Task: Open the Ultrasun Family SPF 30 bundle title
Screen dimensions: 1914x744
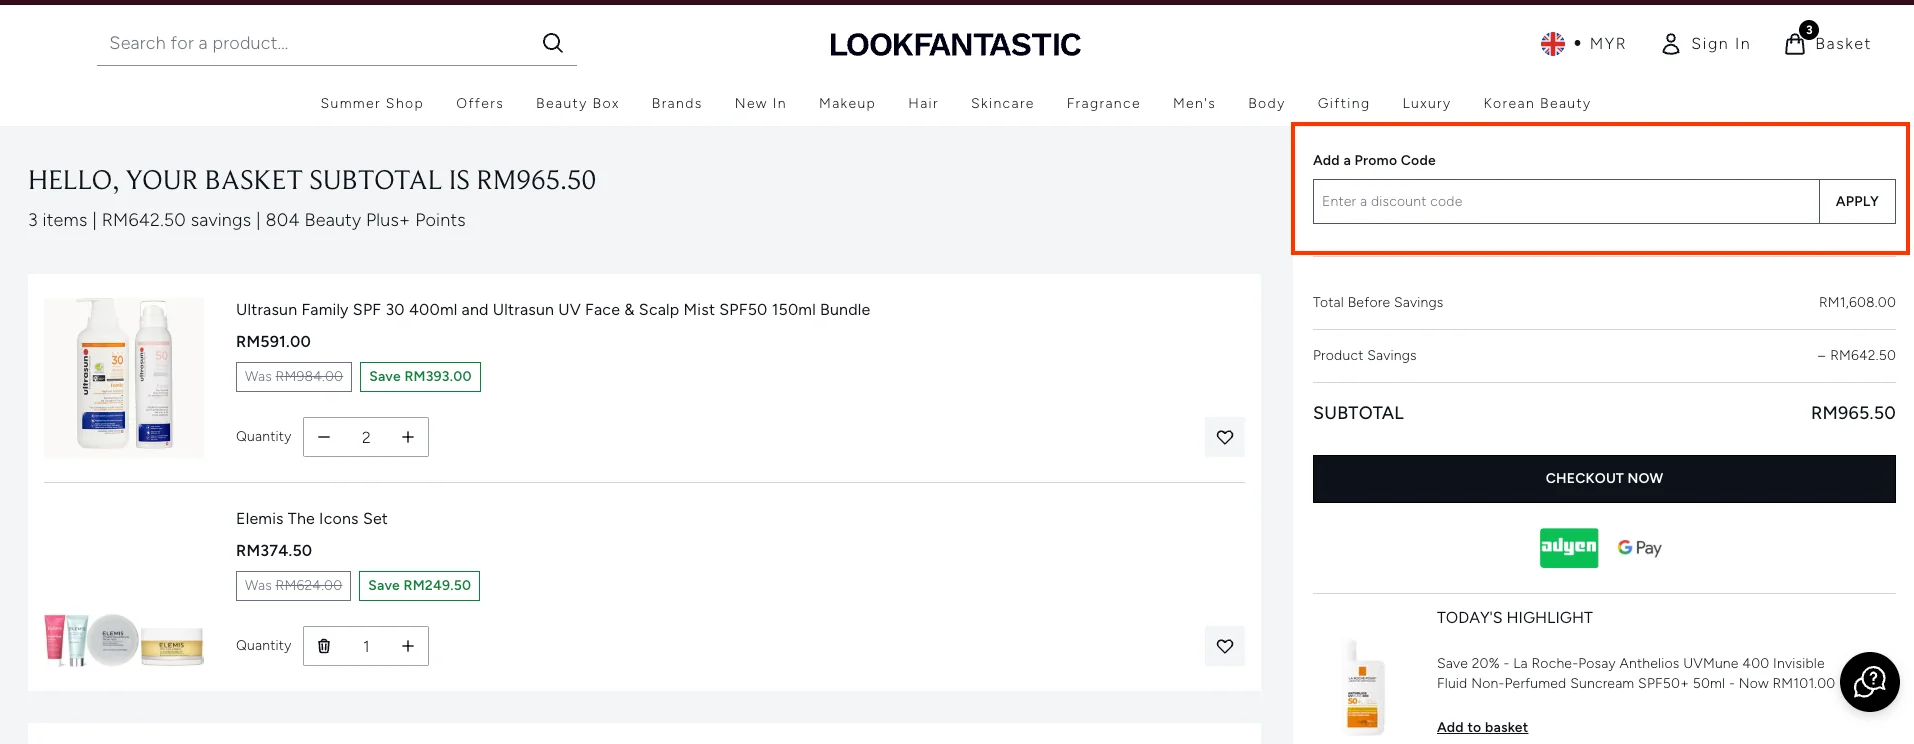Action: click(x=553, y=310)
